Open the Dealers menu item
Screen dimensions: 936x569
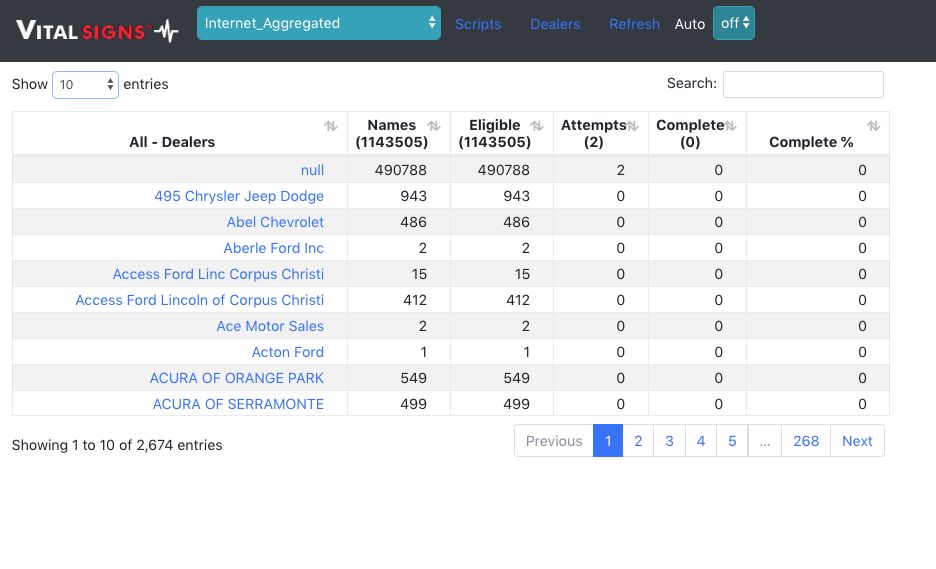(555, 24)
